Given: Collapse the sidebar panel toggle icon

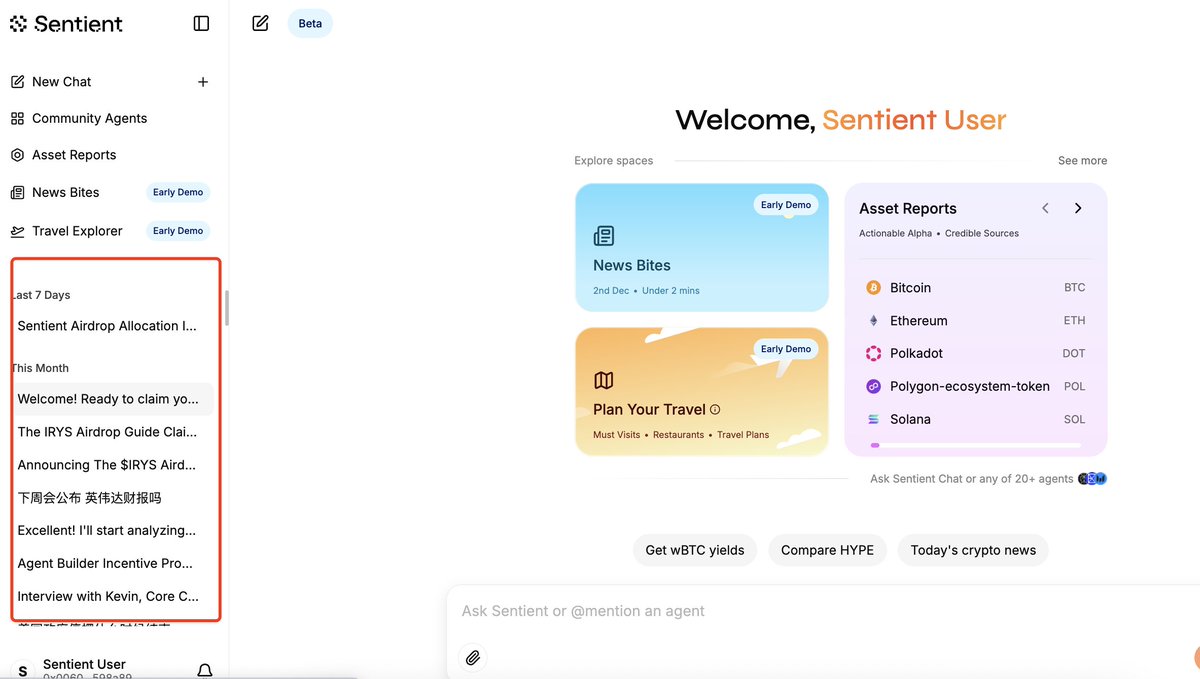Looking at the screenshot, I should tap(201, 23).
